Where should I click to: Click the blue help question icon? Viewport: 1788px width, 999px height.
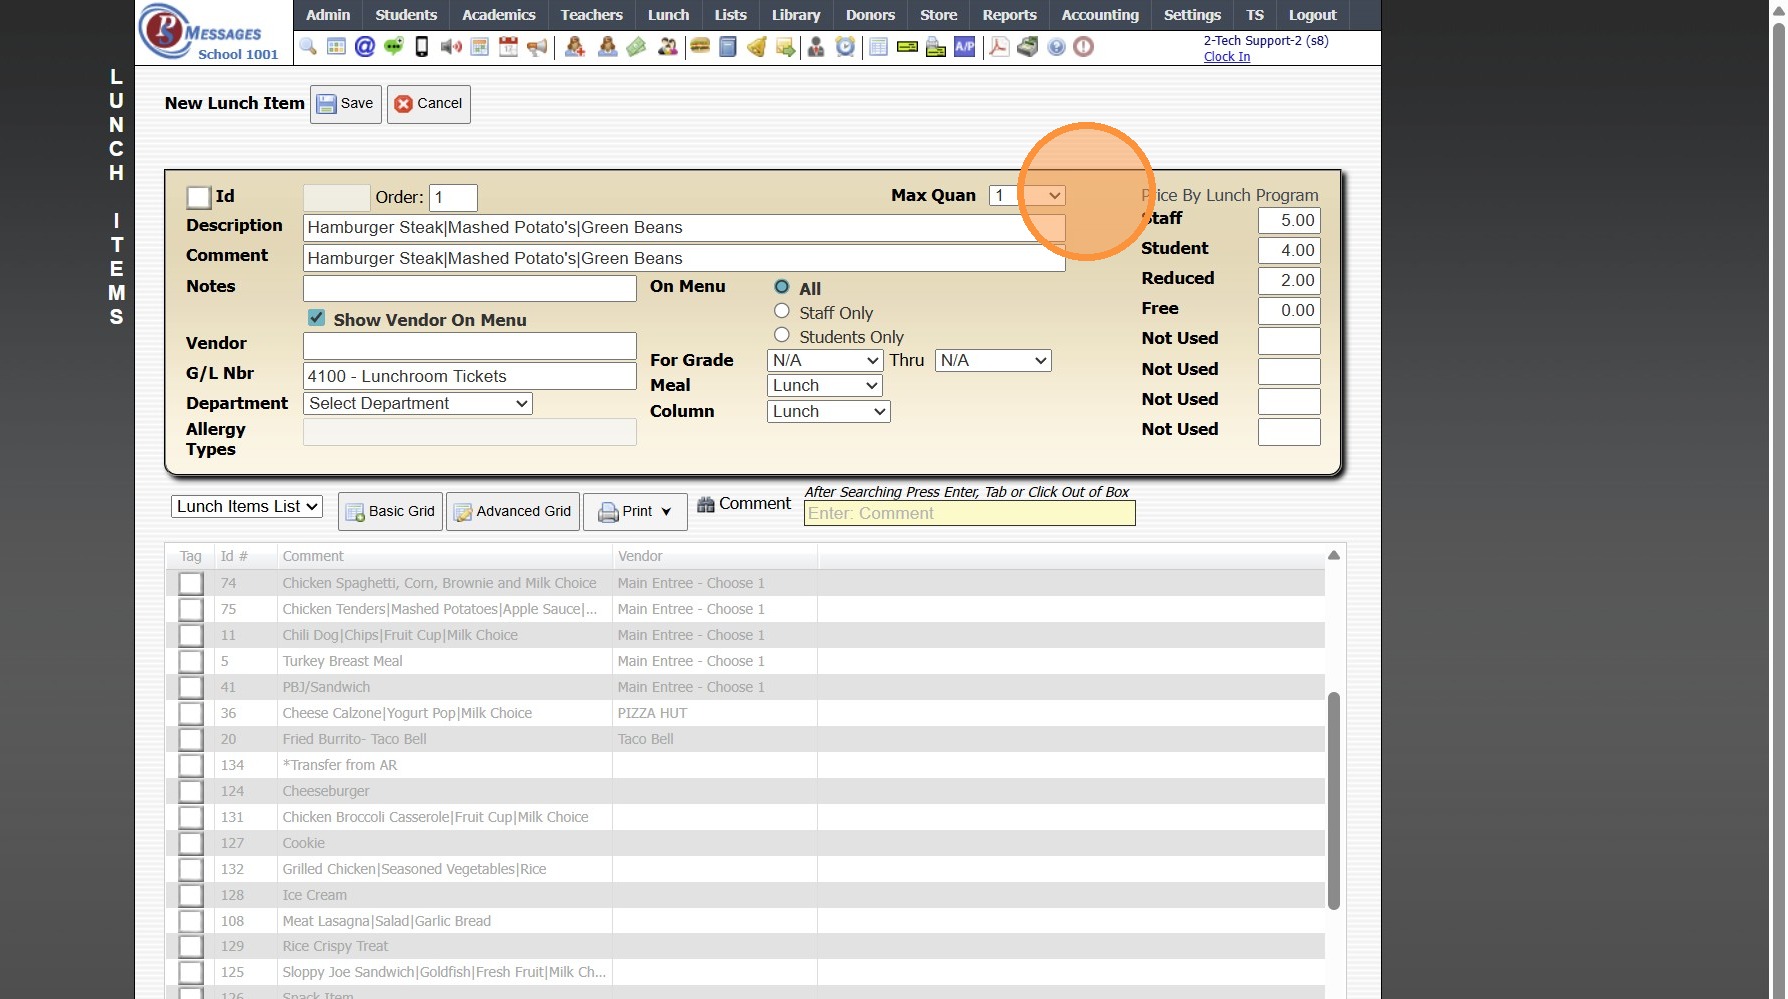click(1056, 47)
